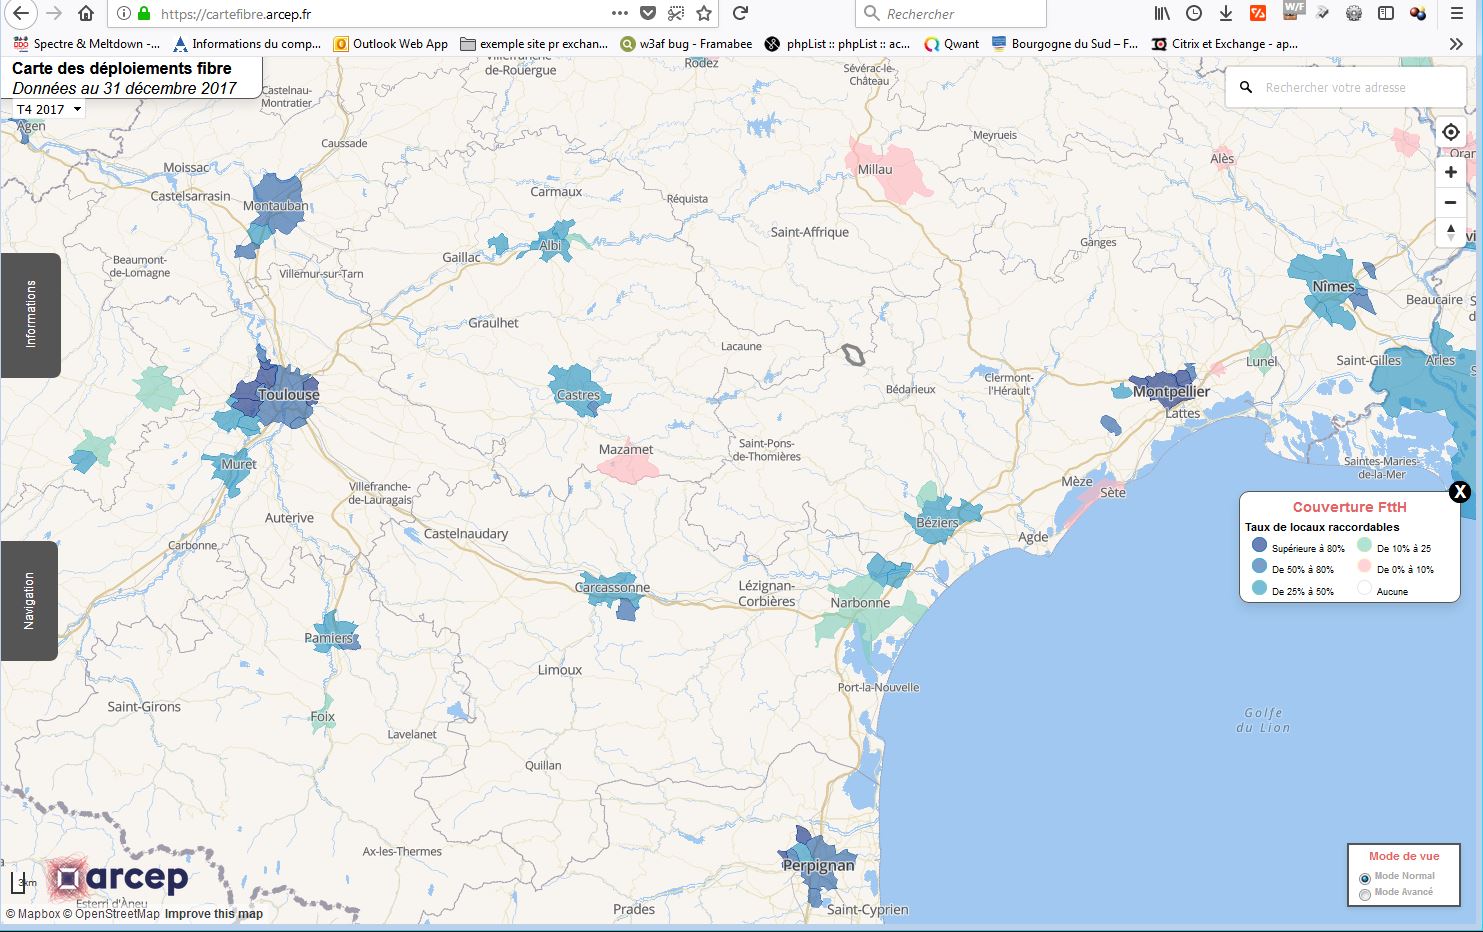Open the T4 2017 quarter dropdown

[x=49, y=109]
